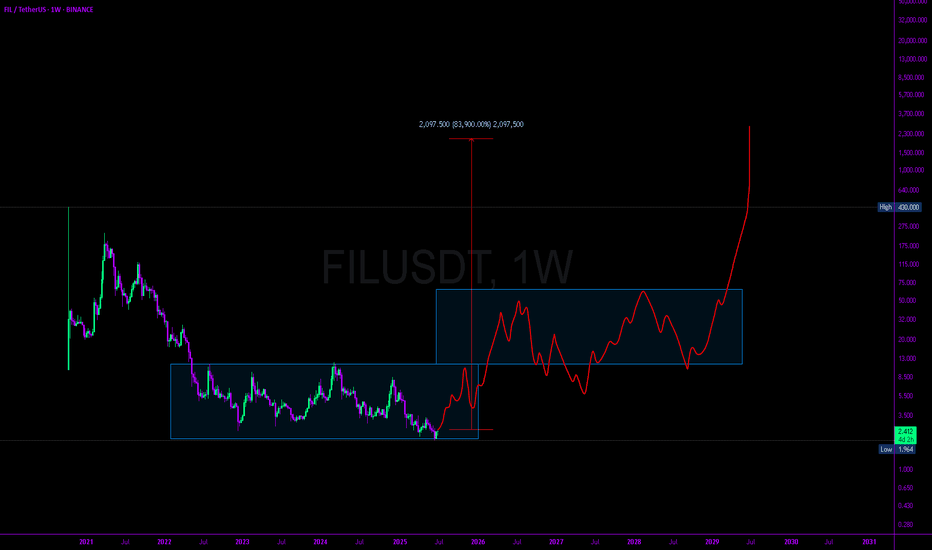Click the 275.000 price axis label

(909, 227)
